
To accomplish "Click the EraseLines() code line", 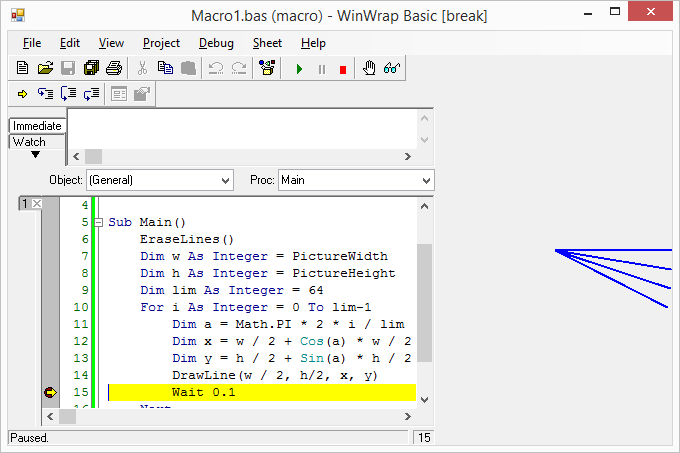I will click(x=186, y=239).
